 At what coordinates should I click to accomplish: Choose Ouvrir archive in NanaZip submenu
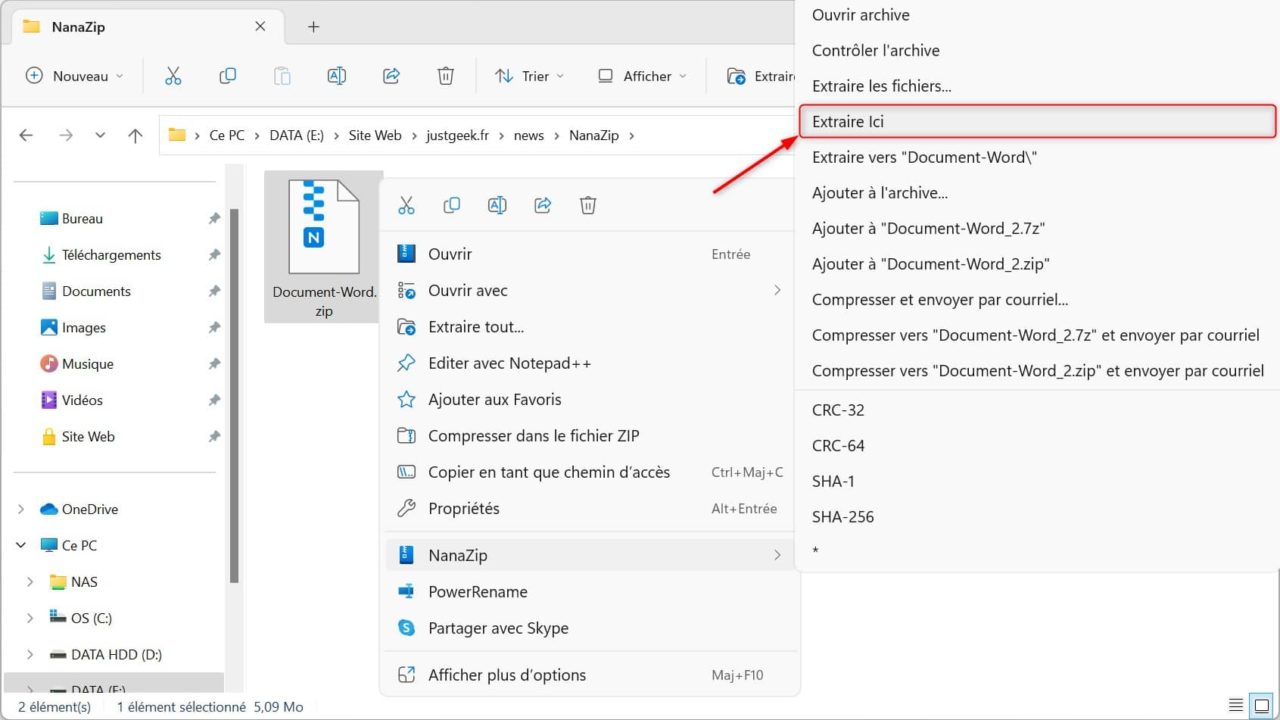coord(1037,15)
